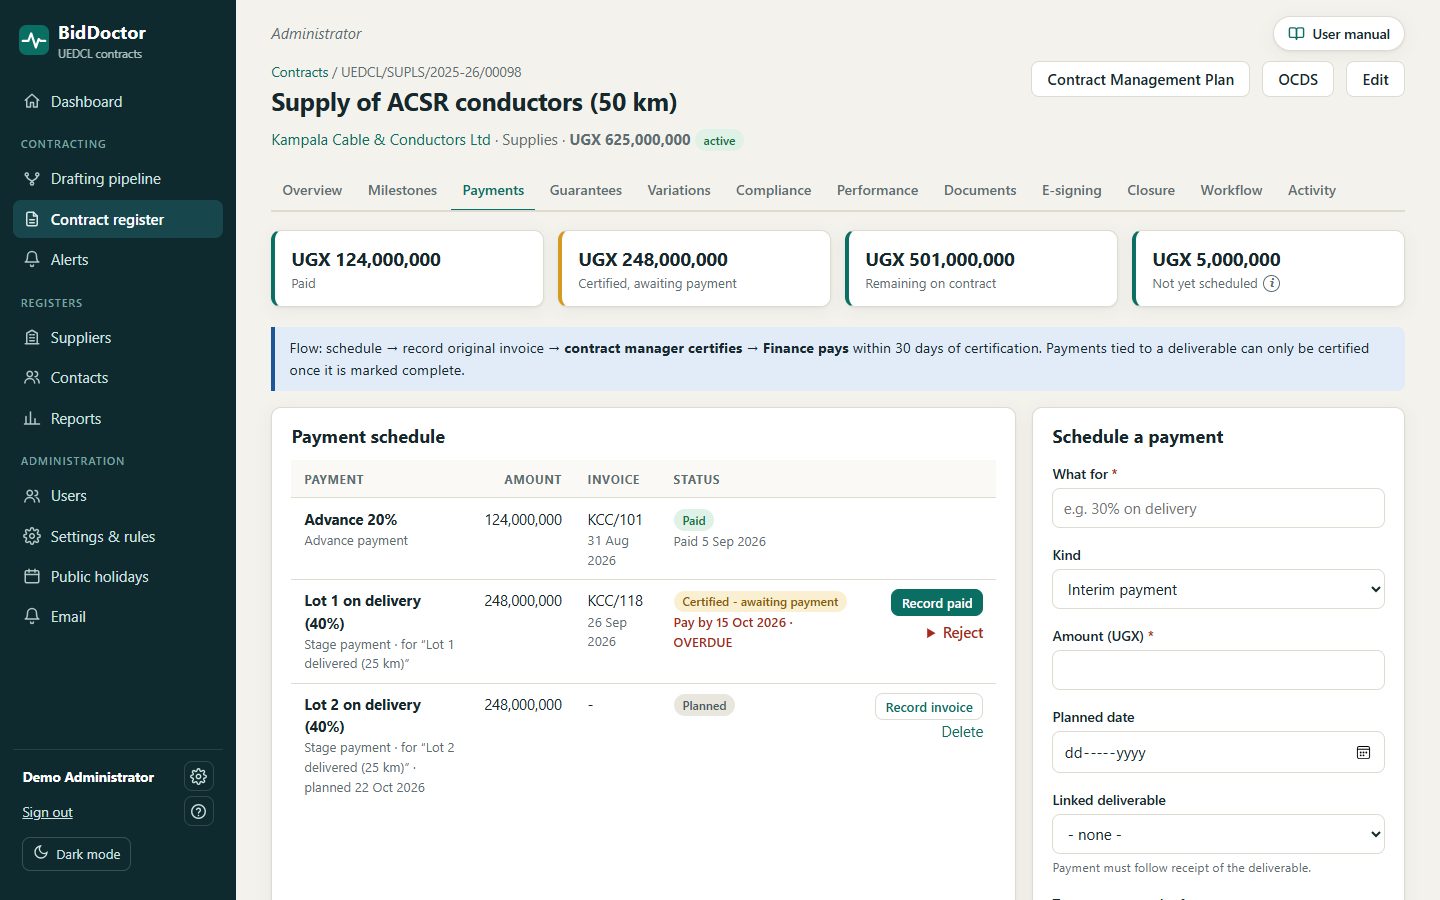Switch to the Milestones tab

coord(402,190)
